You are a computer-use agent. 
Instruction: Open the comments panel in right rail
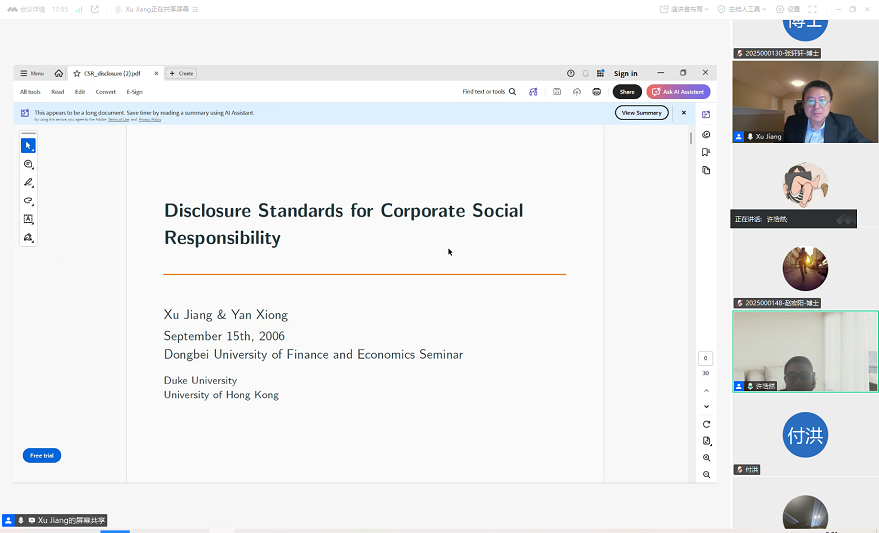coord(706,135)
